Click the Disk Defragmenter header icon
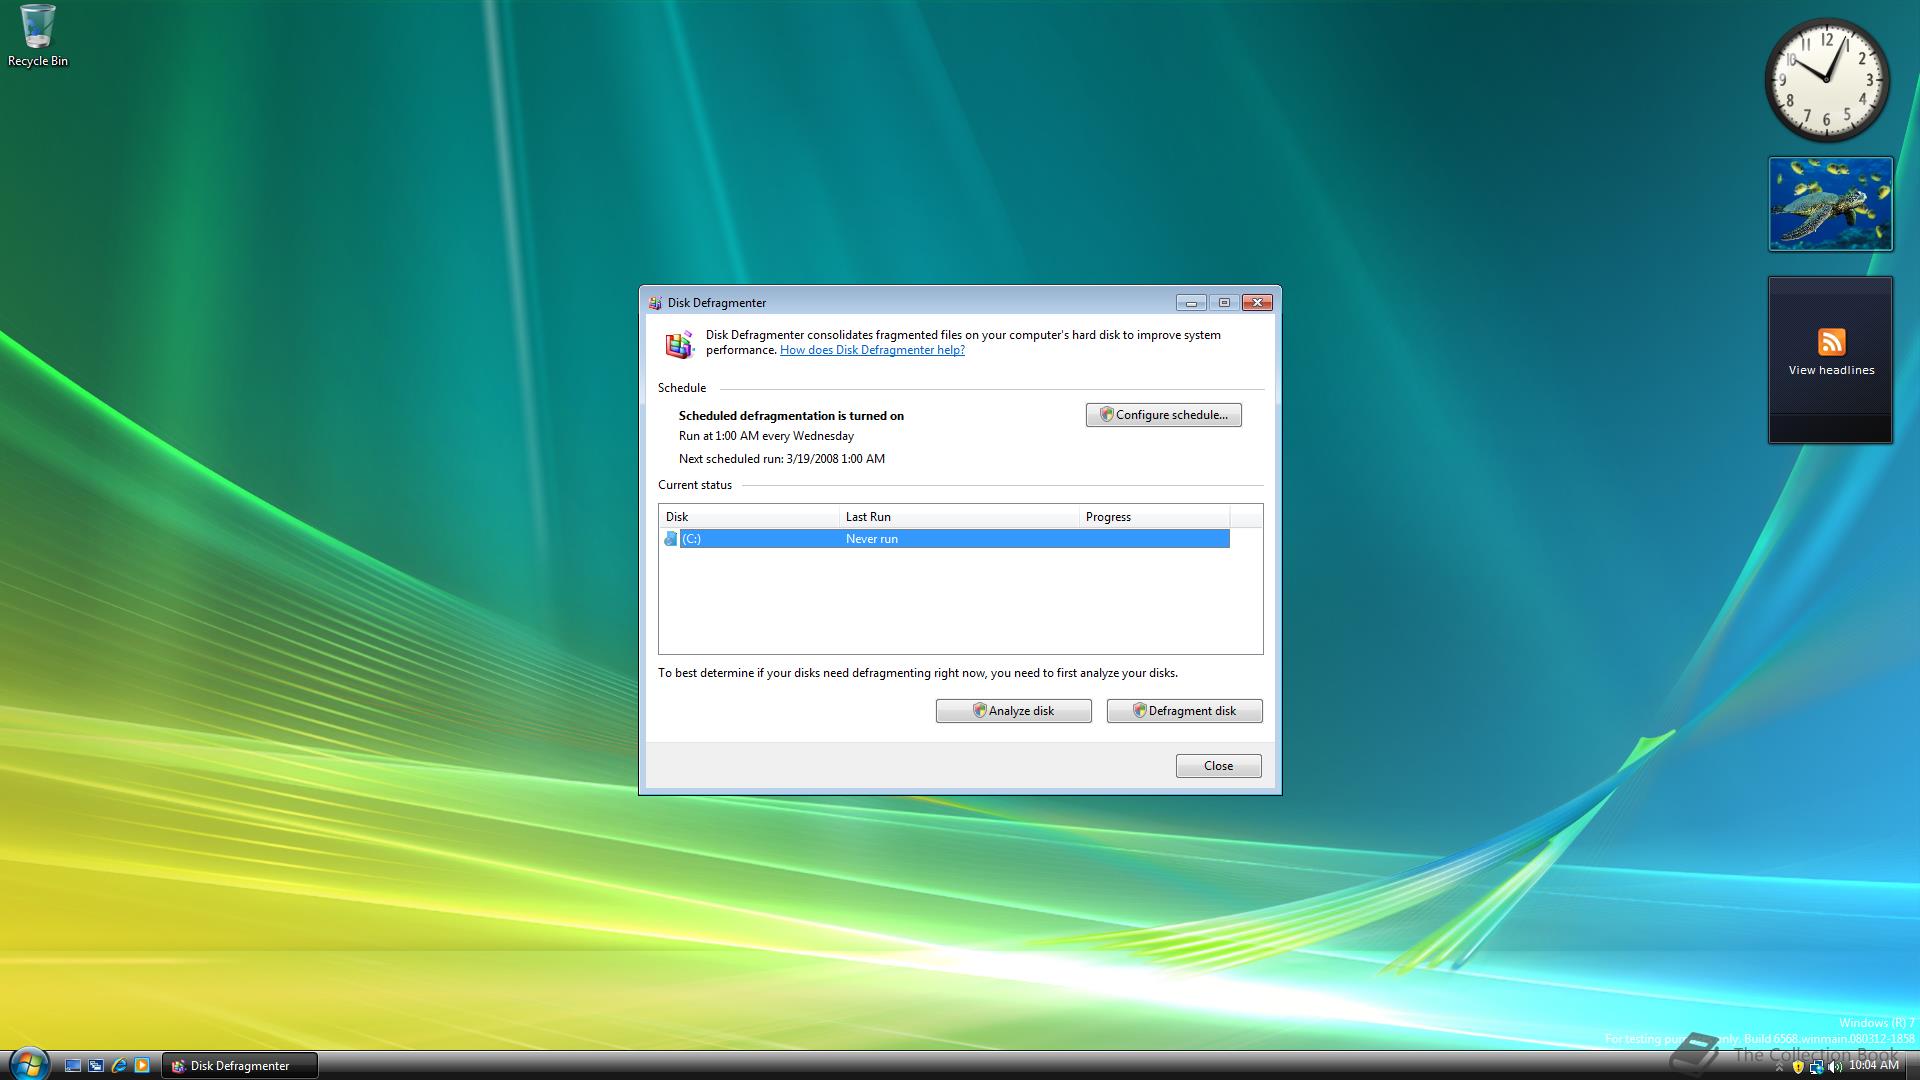 [x=680, y=344]
